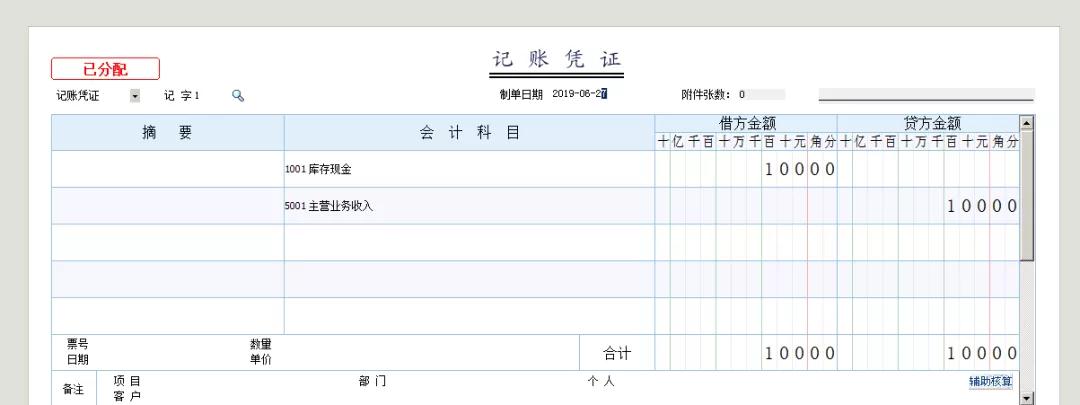Click the 备注 label cell
This screenshot has height=405, width=1080.
click(74, 389)
